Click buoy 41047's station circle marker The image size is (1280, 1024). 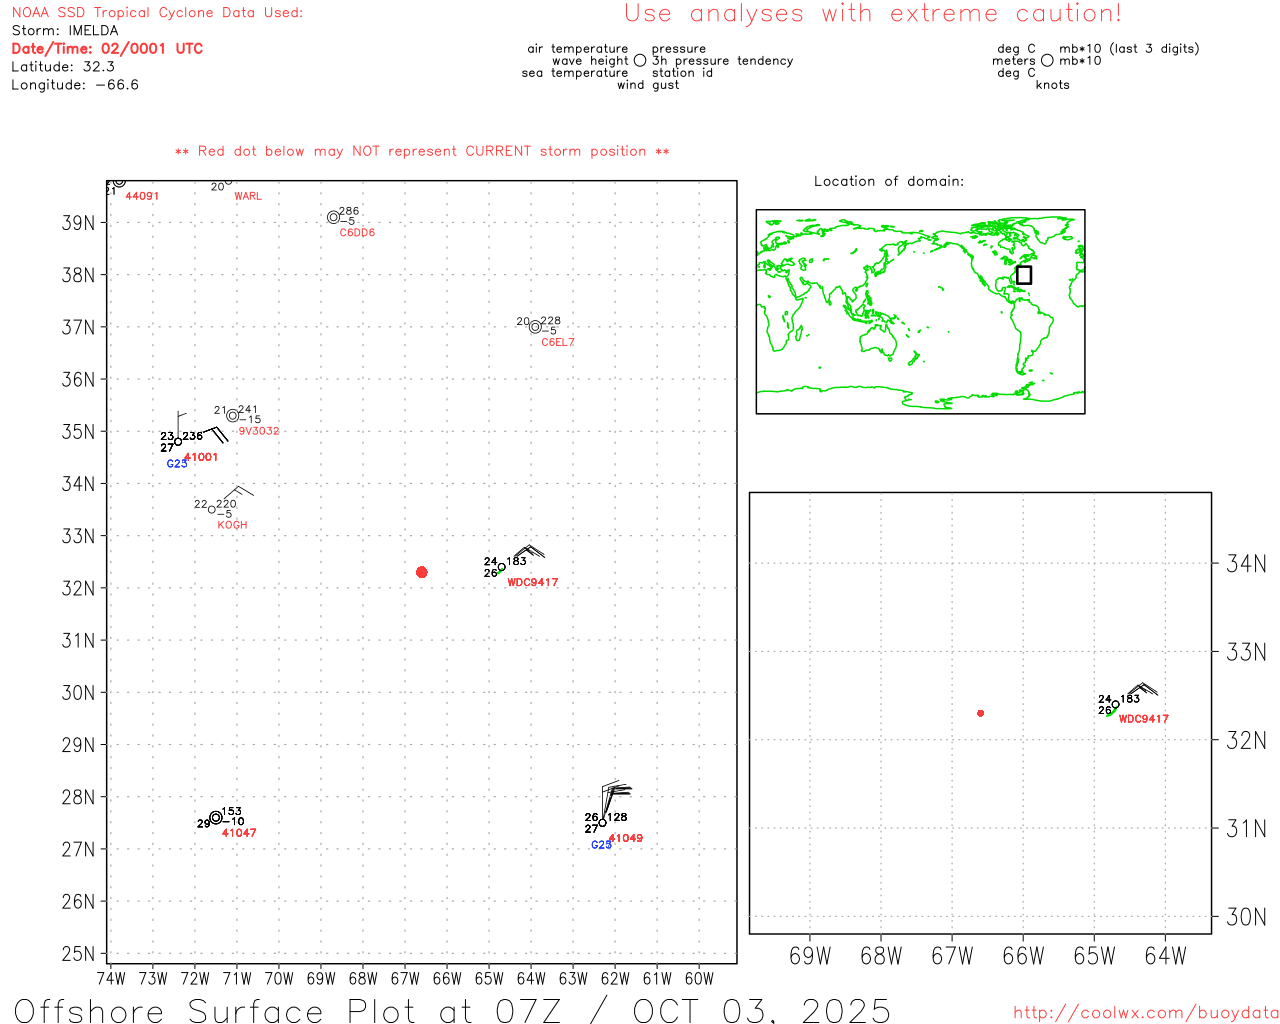(x=216, y=818)
